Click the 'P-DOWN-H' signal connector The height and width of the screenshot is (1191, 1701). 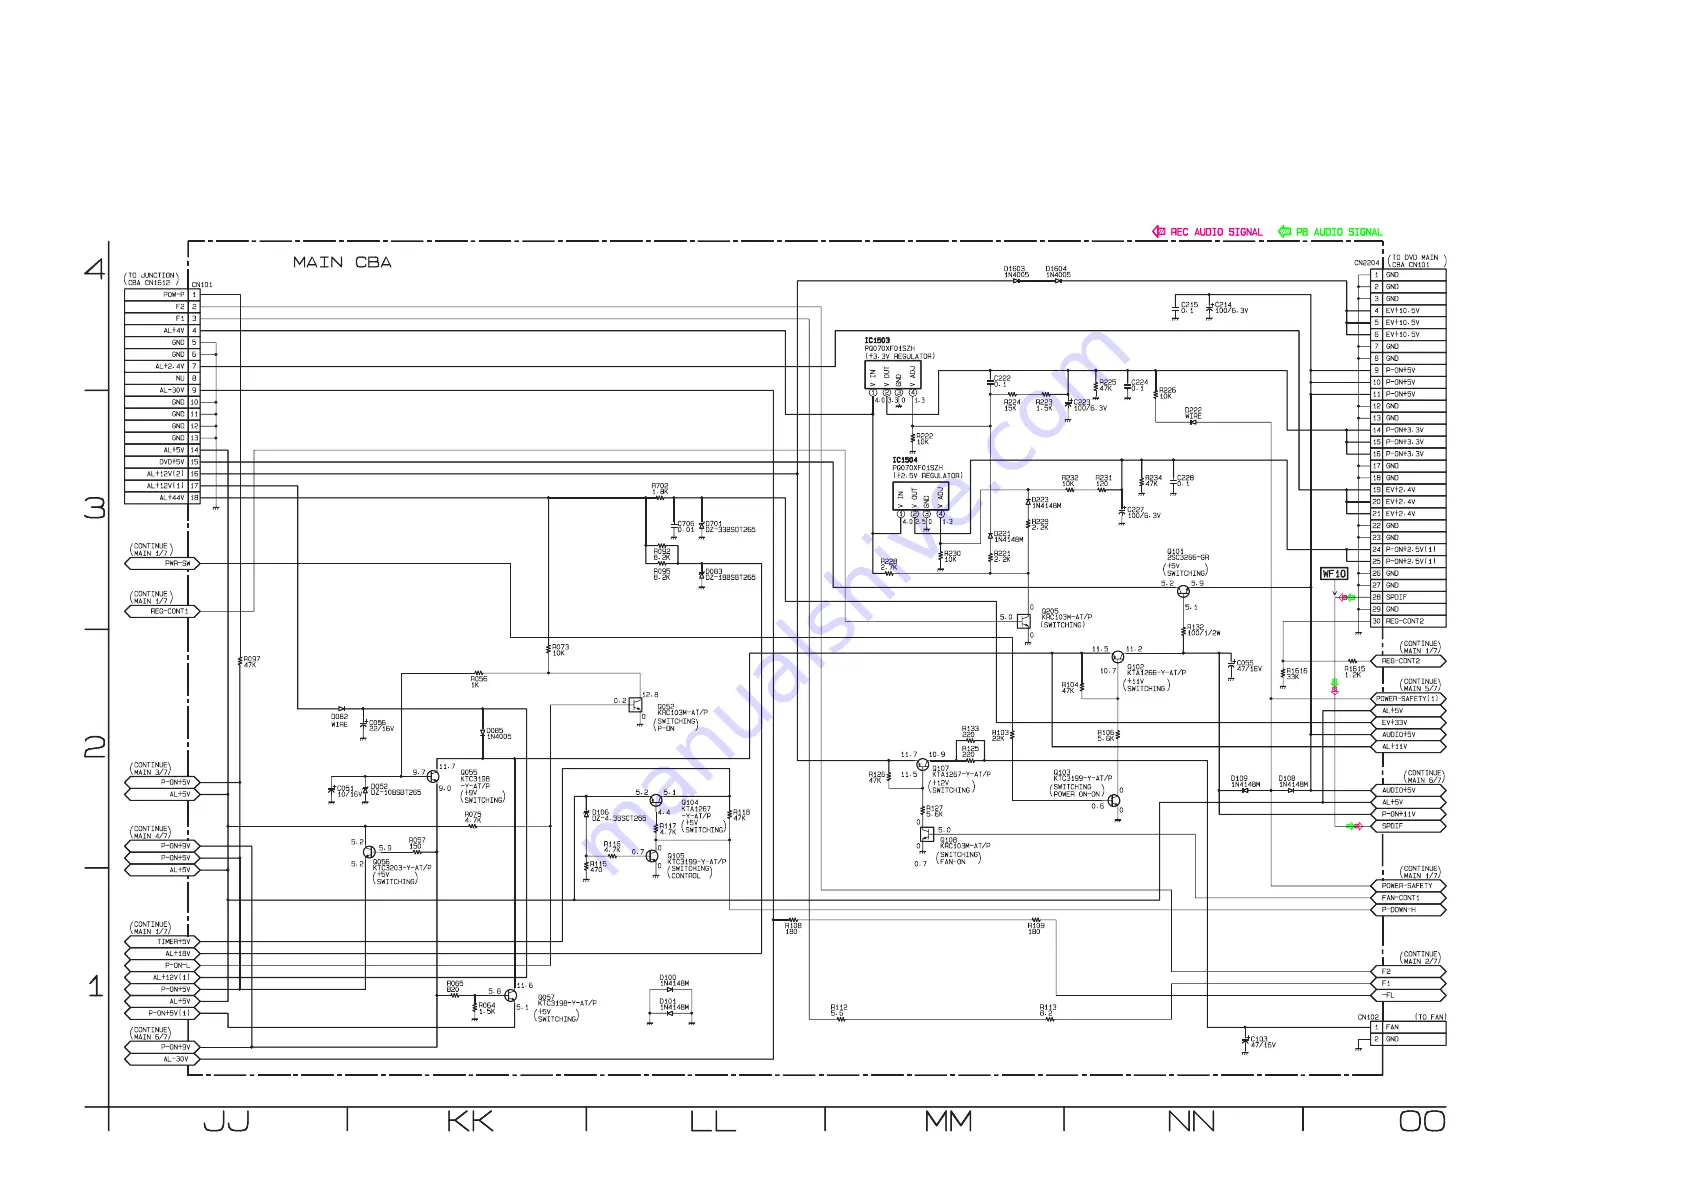pos(1408,910)
